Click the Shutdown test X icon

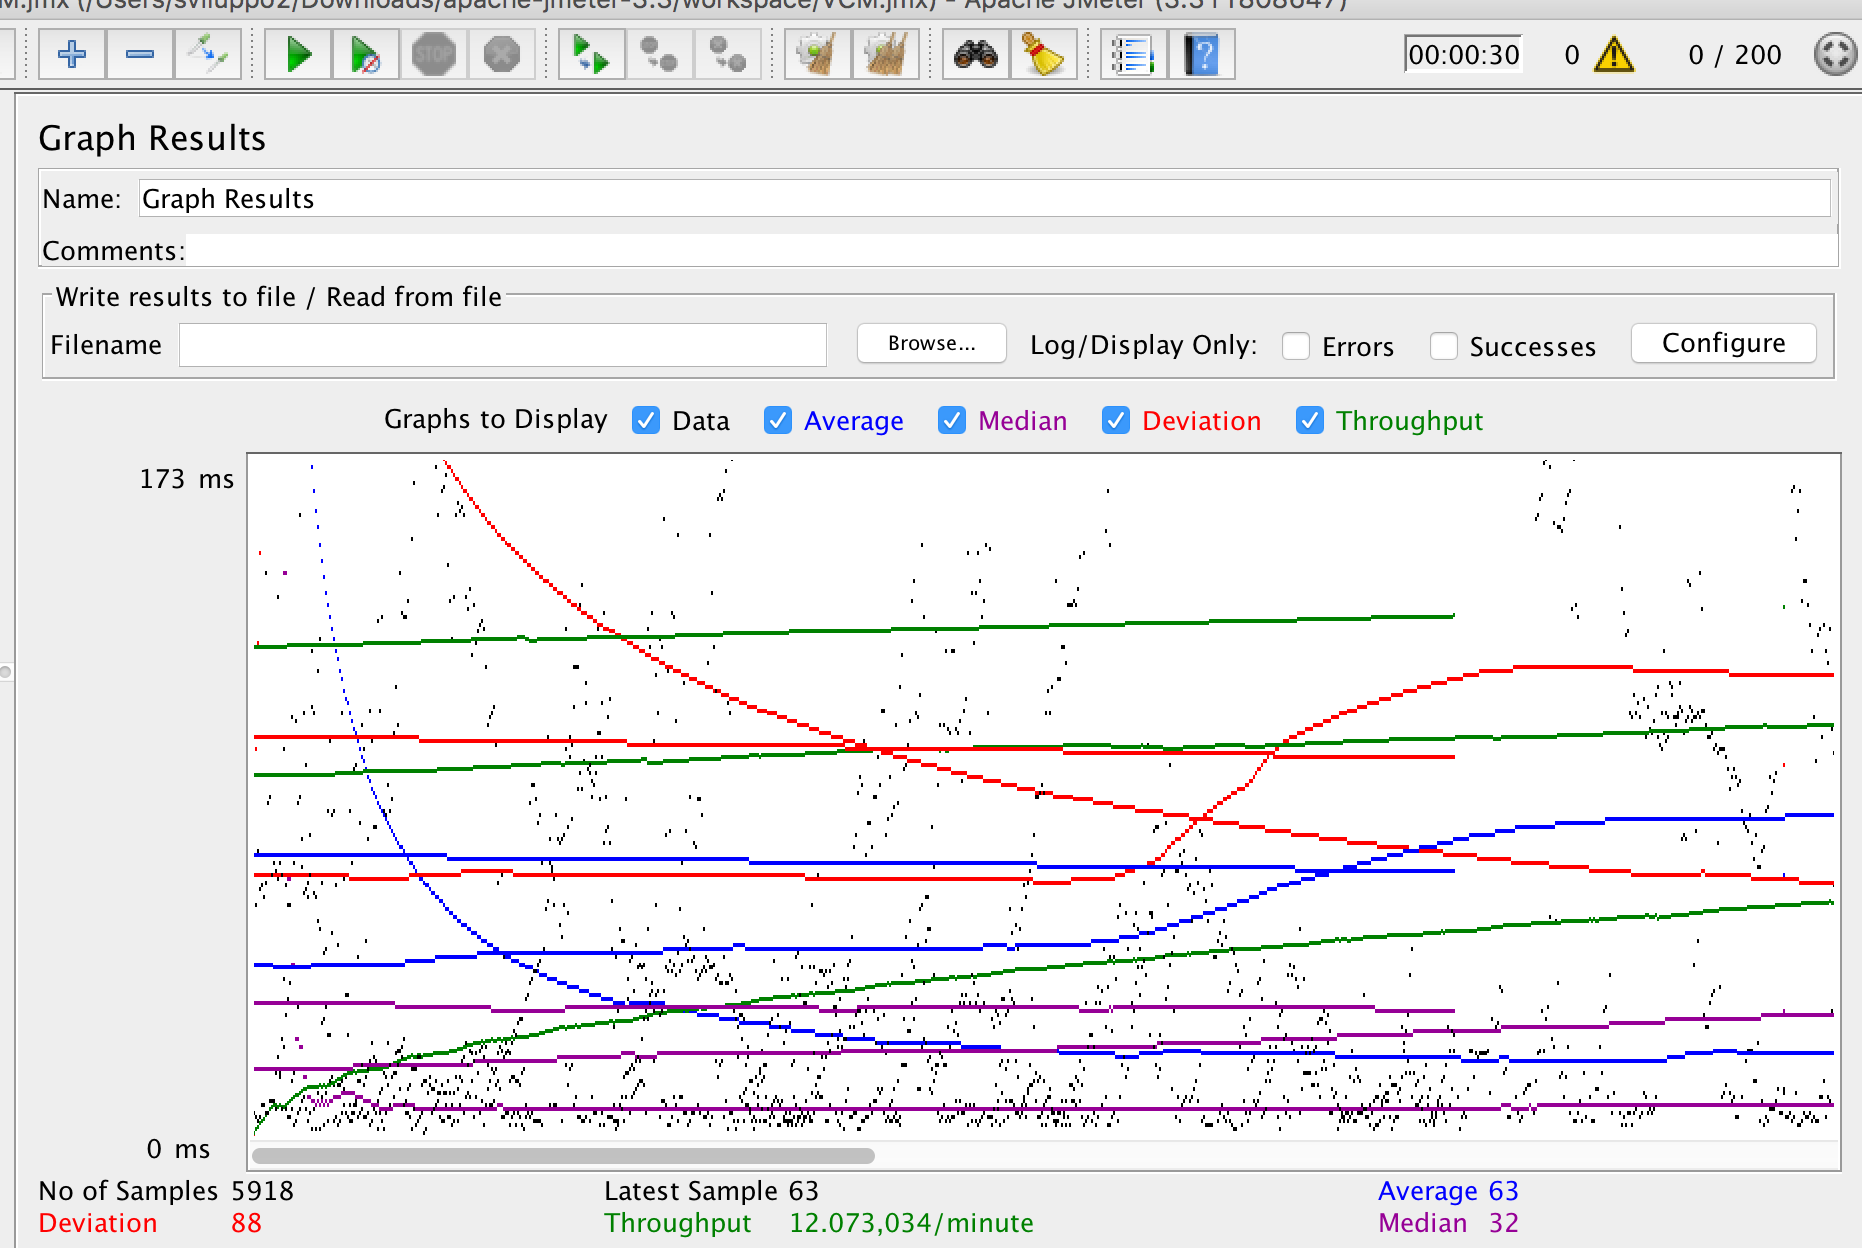click(502, 54)
